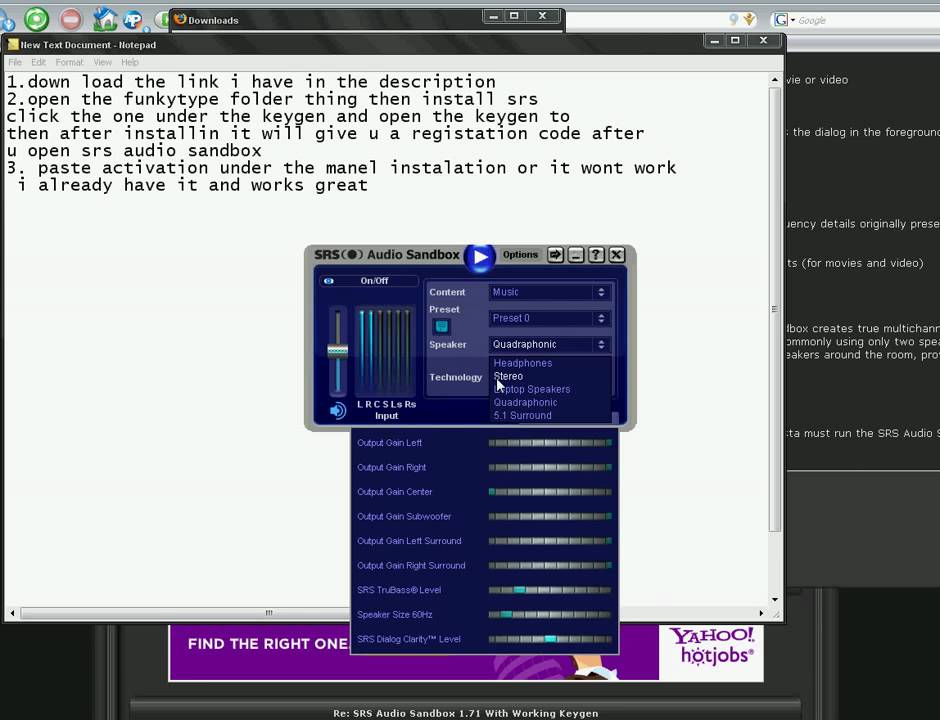The image size is (940, 720).
Task: Click the SRS Dialog Clarity Level slider
Action: coord(550,639)
